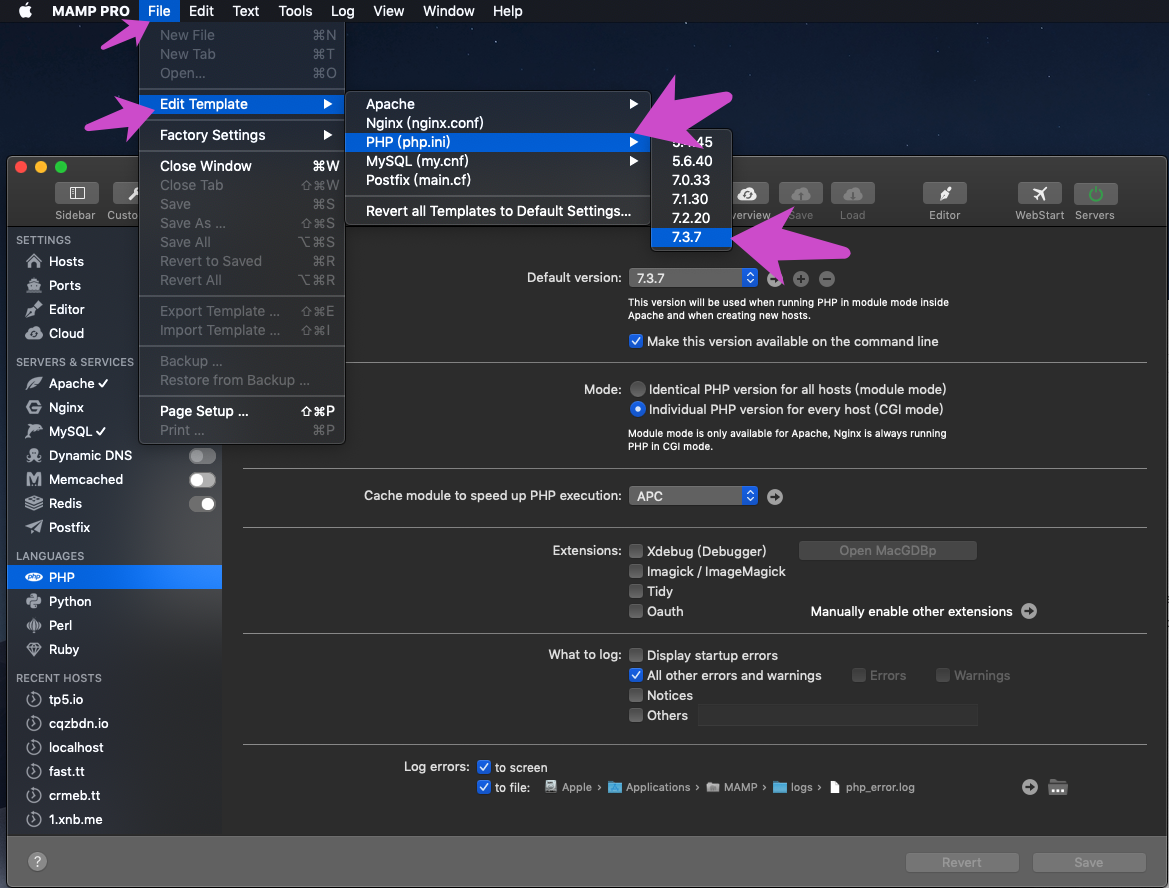Open the Apple menu
The image size is (1169, 888).
coord(25,11)
